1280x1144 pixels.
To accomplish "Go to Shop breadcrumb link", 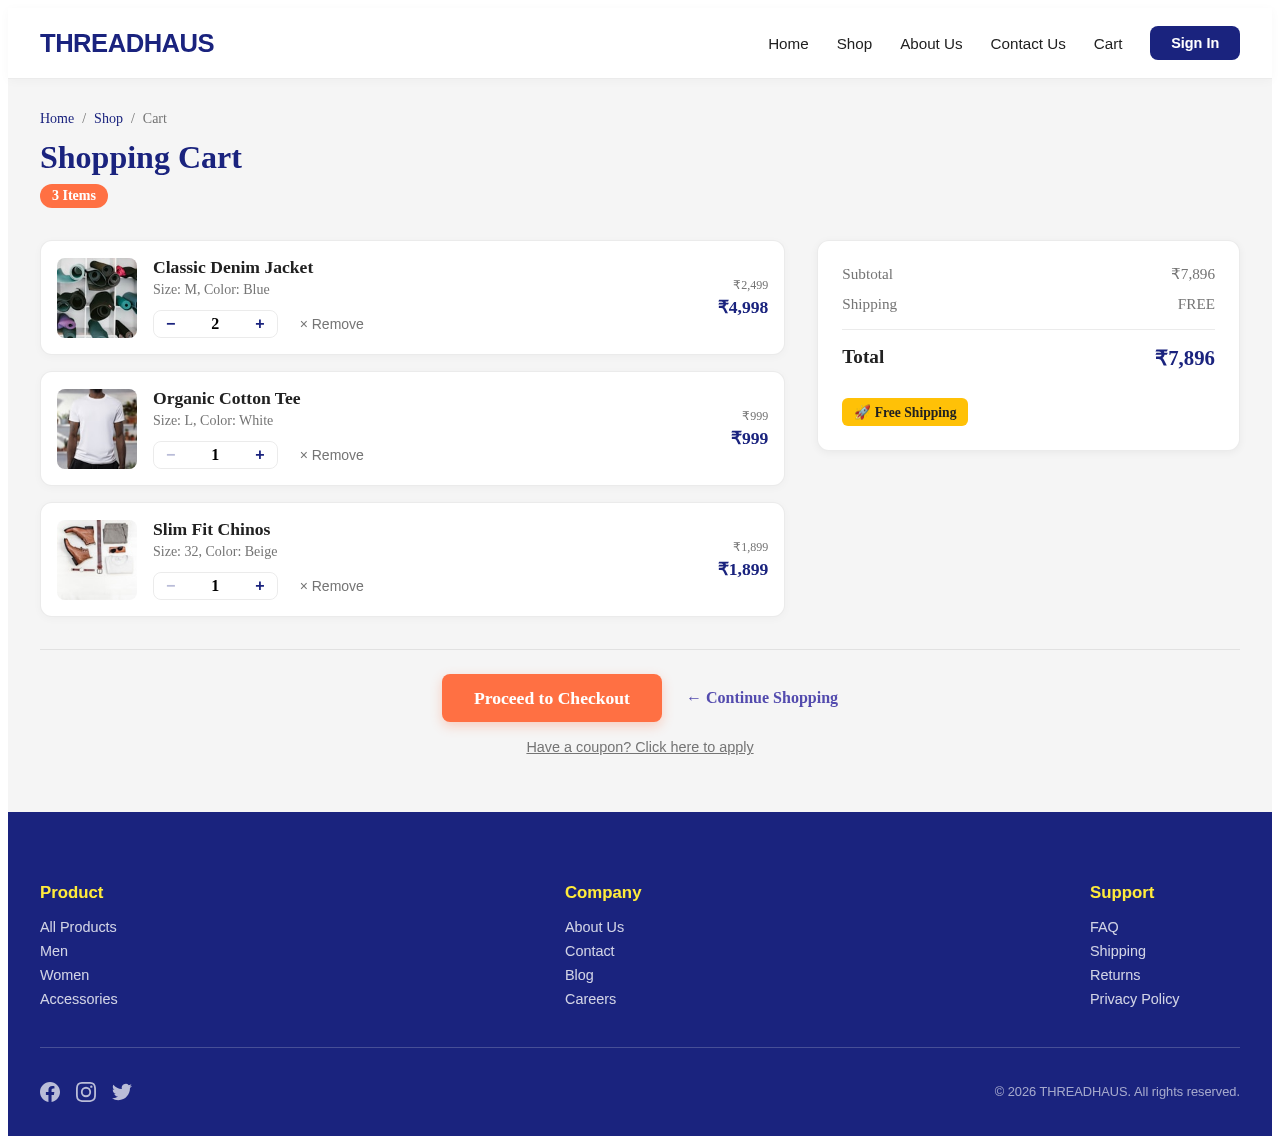I will (x=108, y=118).
